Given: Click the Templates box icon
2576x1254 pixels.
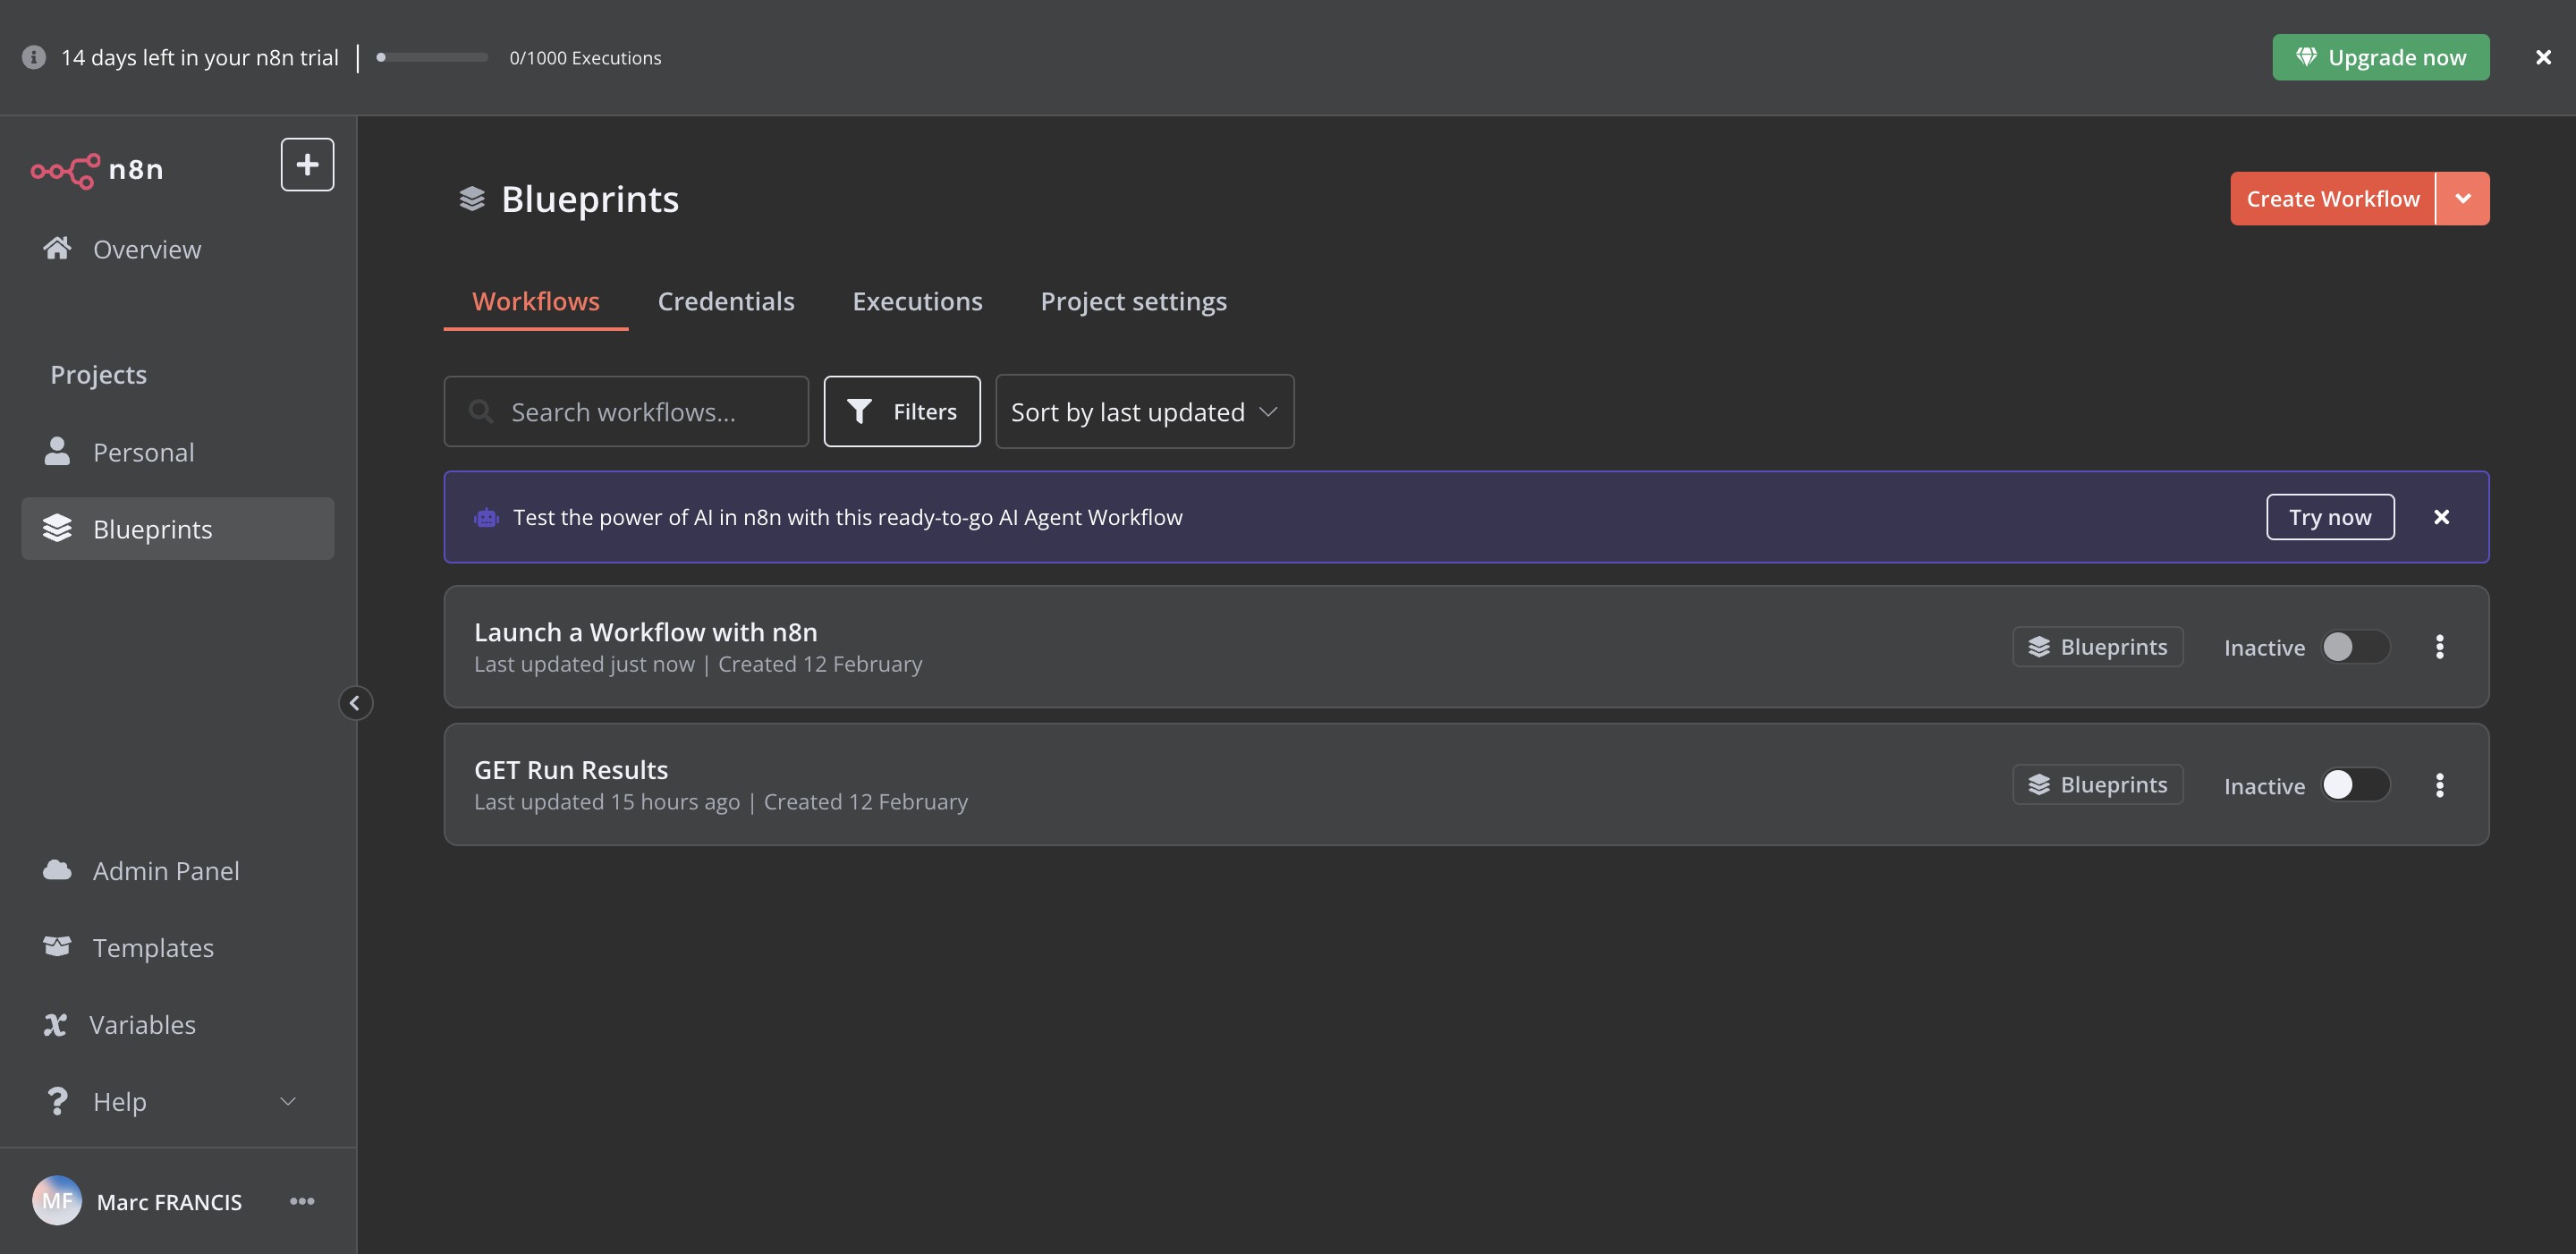Looking at the screenshot, I should pos(57,946).
